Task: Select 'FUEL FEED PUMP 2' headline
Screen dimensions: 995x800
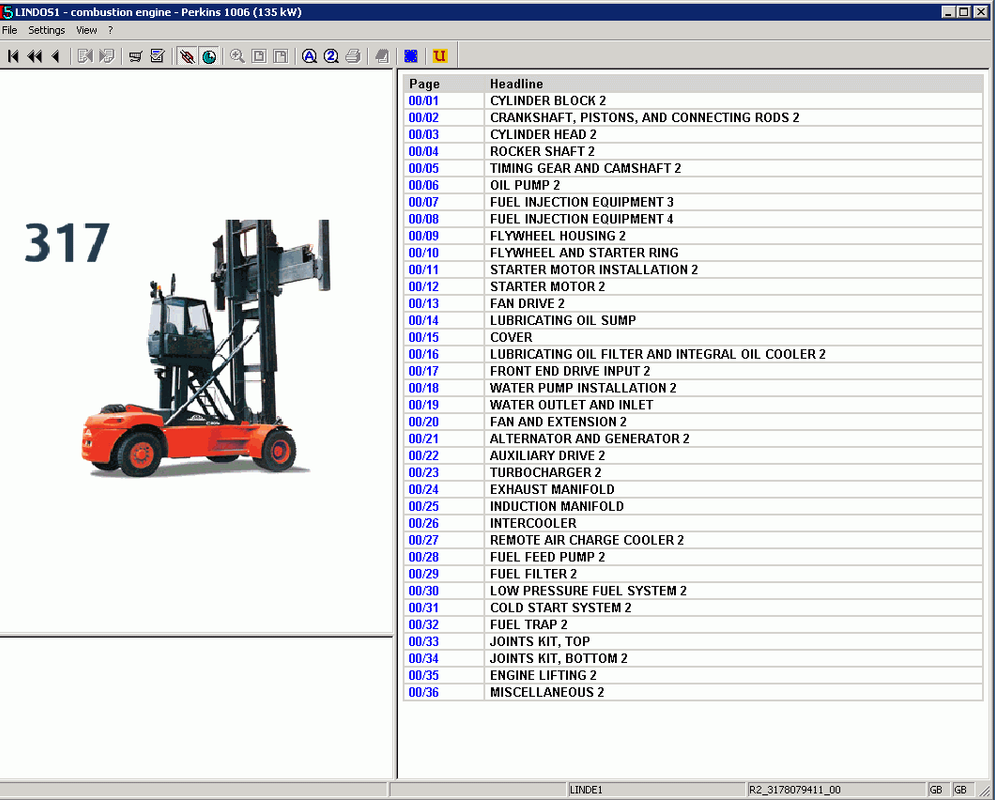Action: point(547,557)
